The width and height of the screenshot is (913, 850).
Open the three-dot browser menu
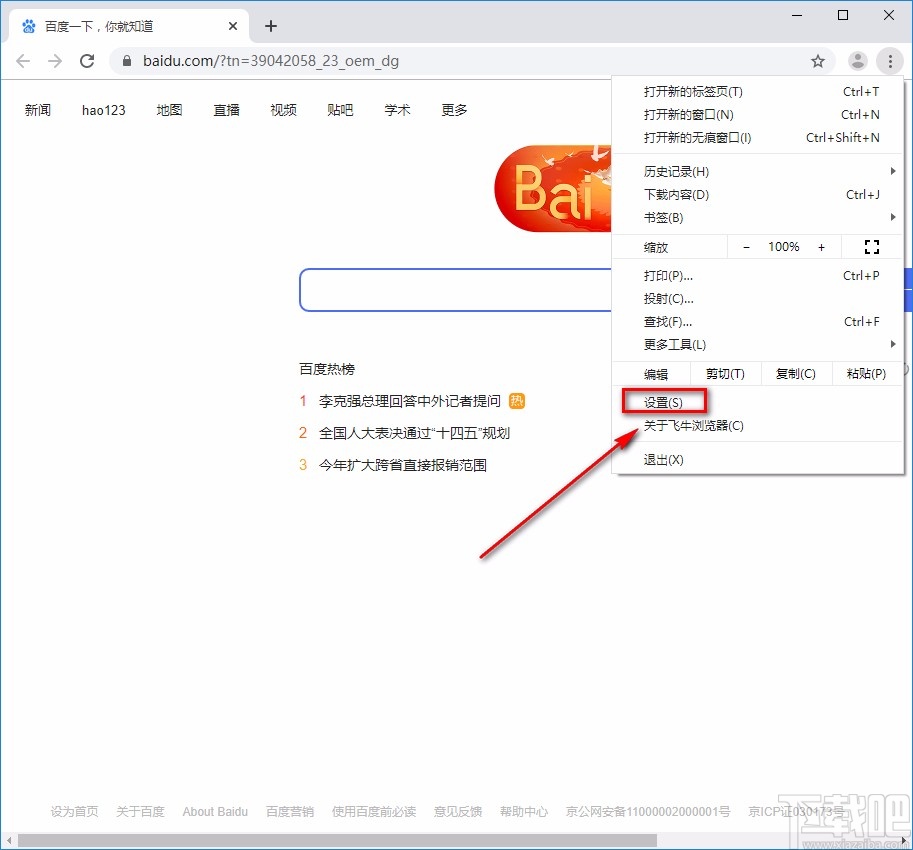click(890, 60)
